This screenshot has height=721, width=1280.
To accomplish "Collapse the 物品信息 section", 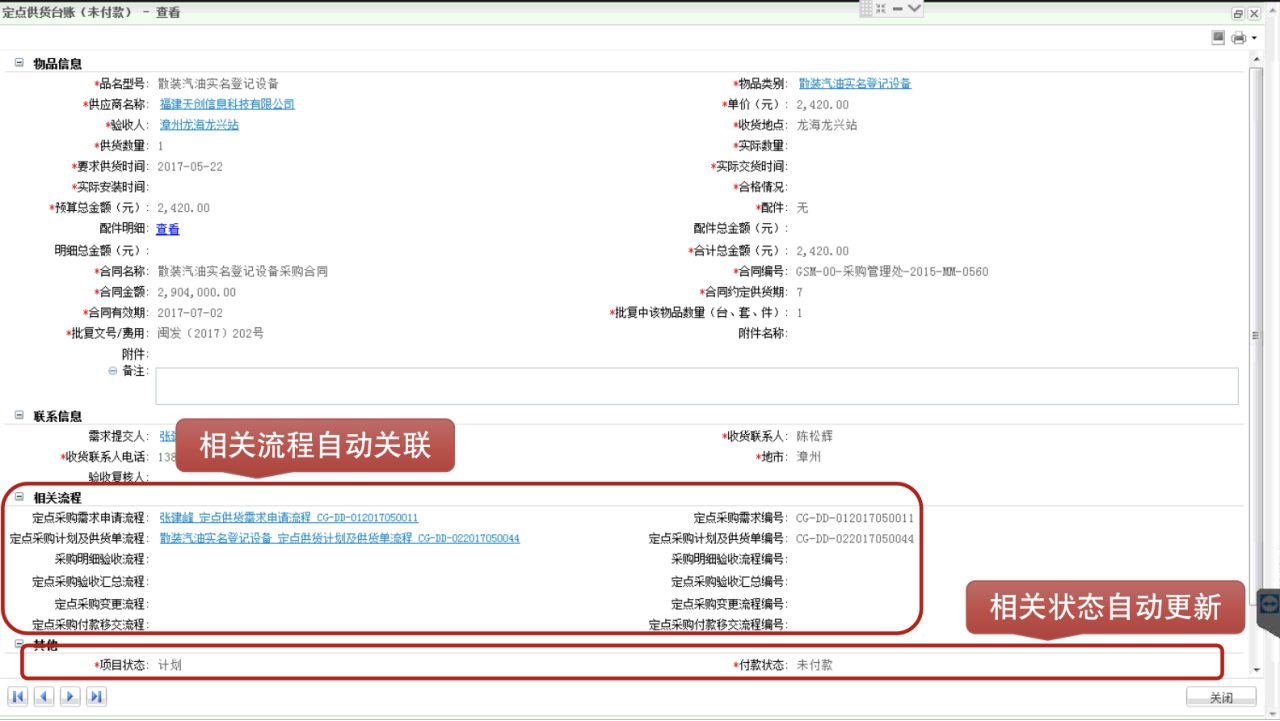I will [x=18, y=63].
